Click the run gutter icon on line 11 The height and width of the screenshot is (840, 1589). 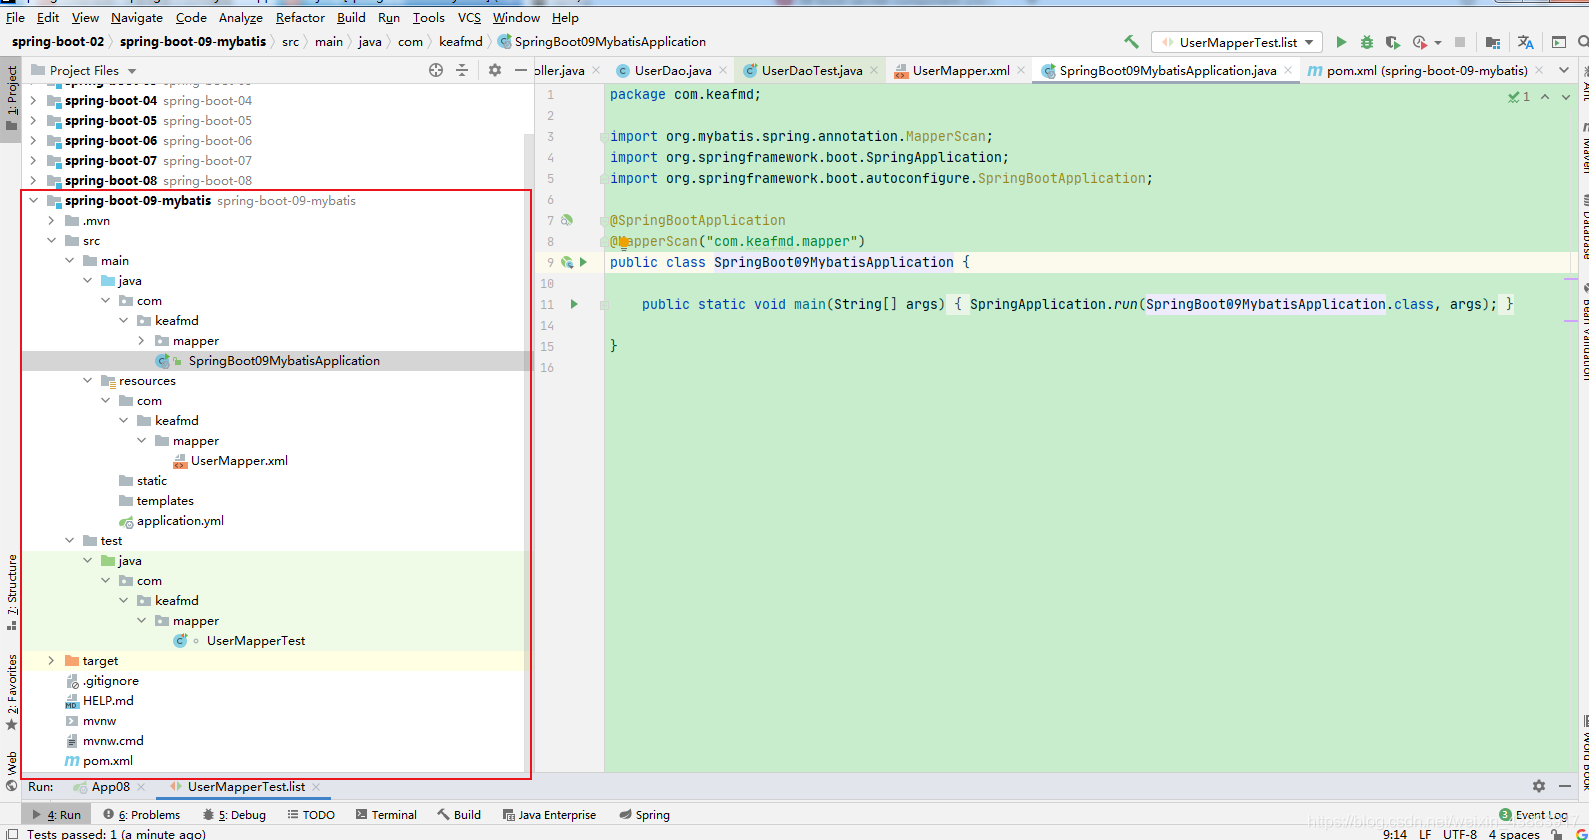tap(574, 304)
